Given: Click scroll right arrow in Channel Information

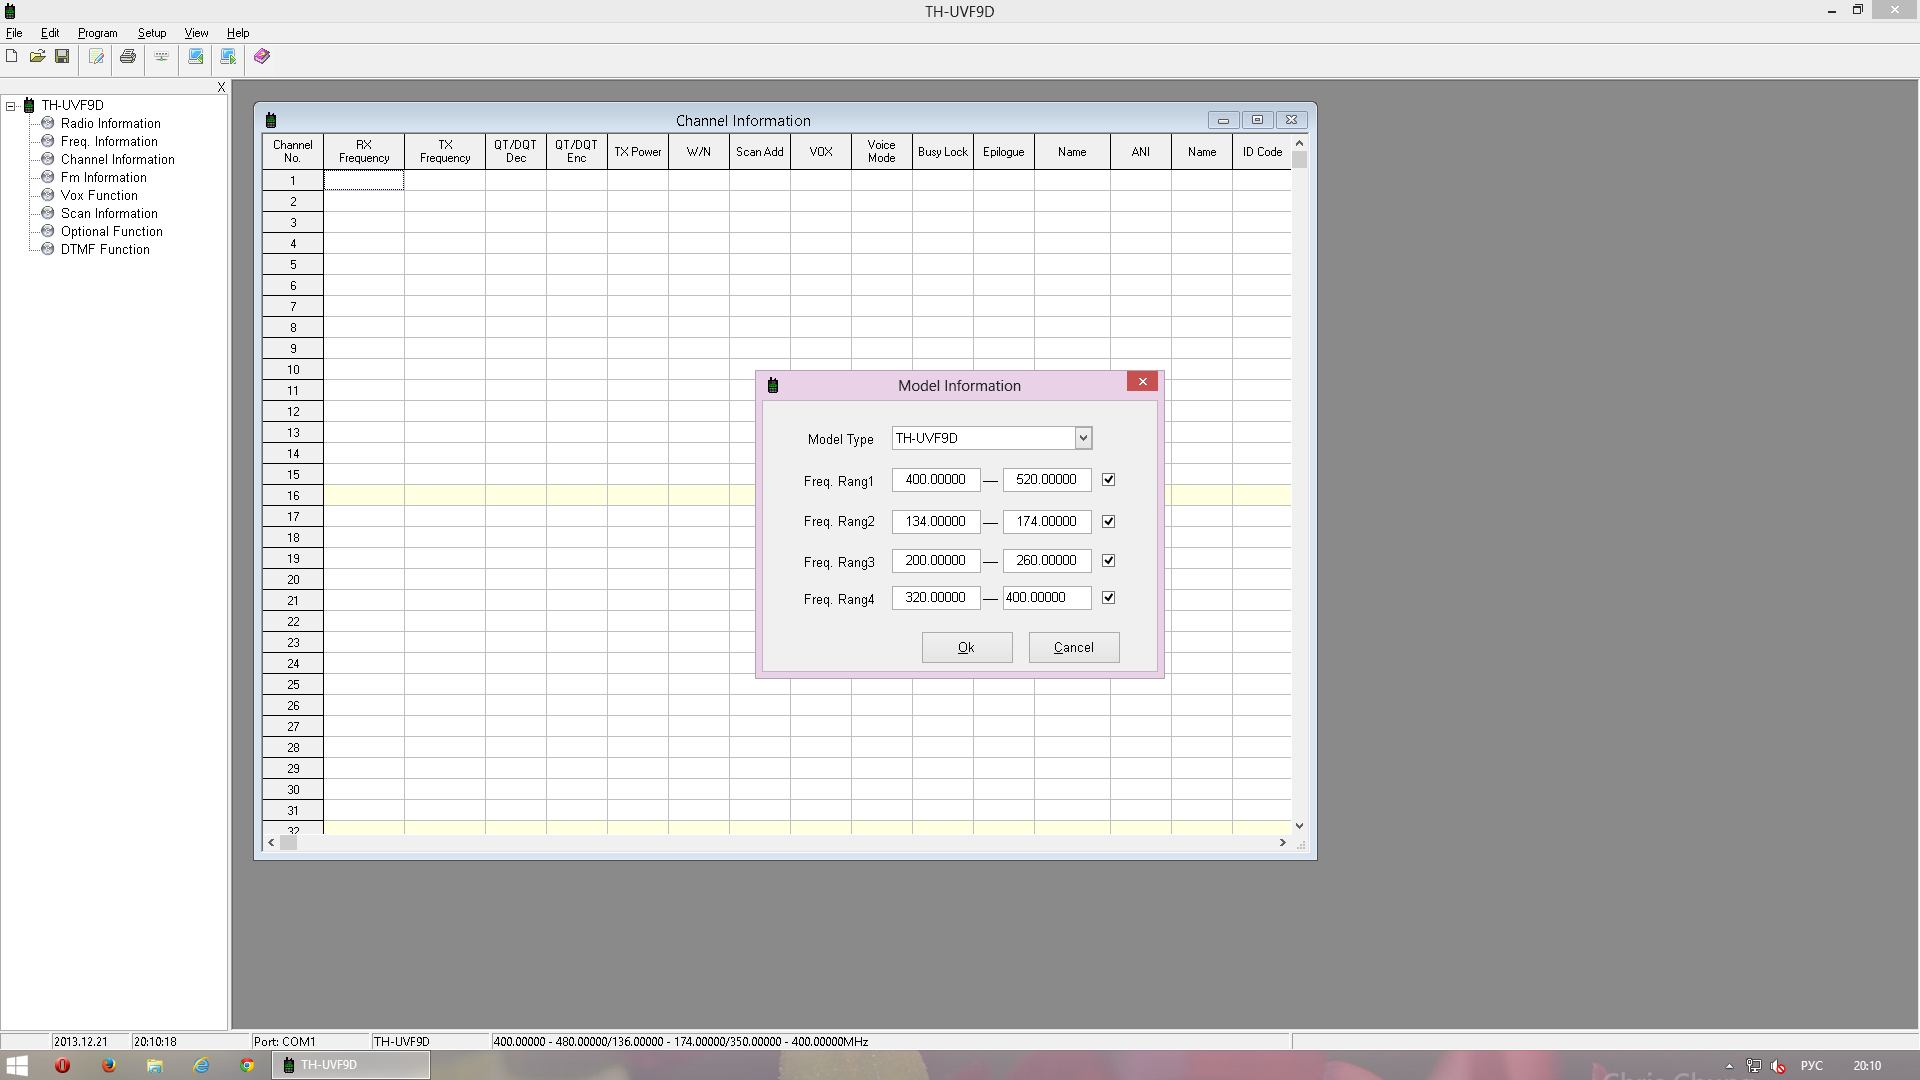Looking at the screenshot, I should (1283, 843).
